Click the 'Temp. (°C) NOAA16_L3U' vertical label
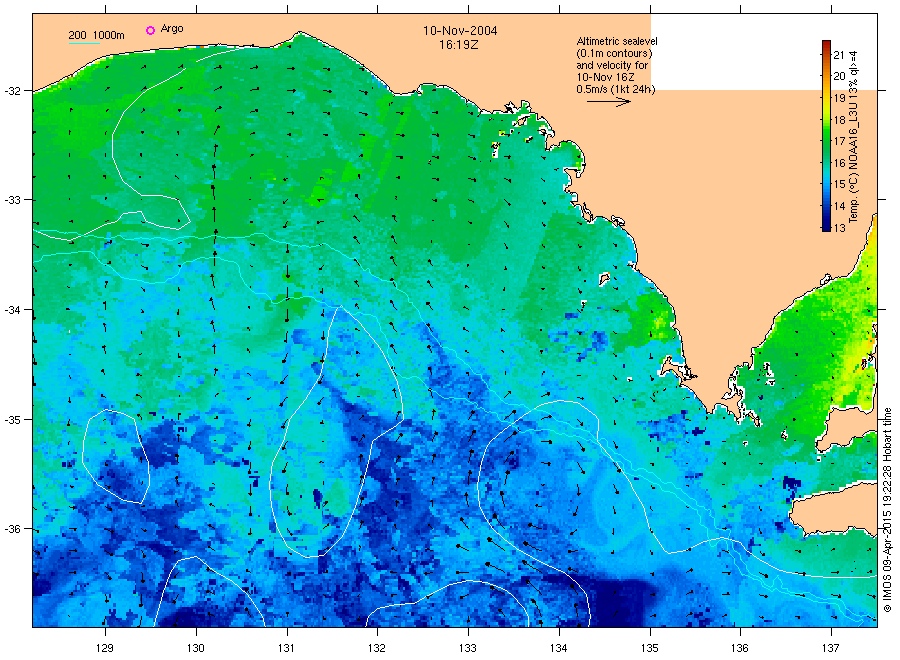Image resolution: width=900 pixels, height=660 pixels. click(x=854, y=164)
